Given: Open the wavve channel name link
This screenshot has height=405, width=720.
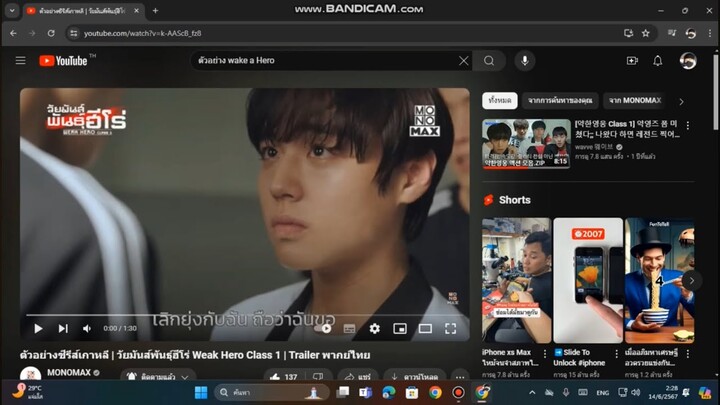Looking at the screenshot, I should (x=594, y=147).
